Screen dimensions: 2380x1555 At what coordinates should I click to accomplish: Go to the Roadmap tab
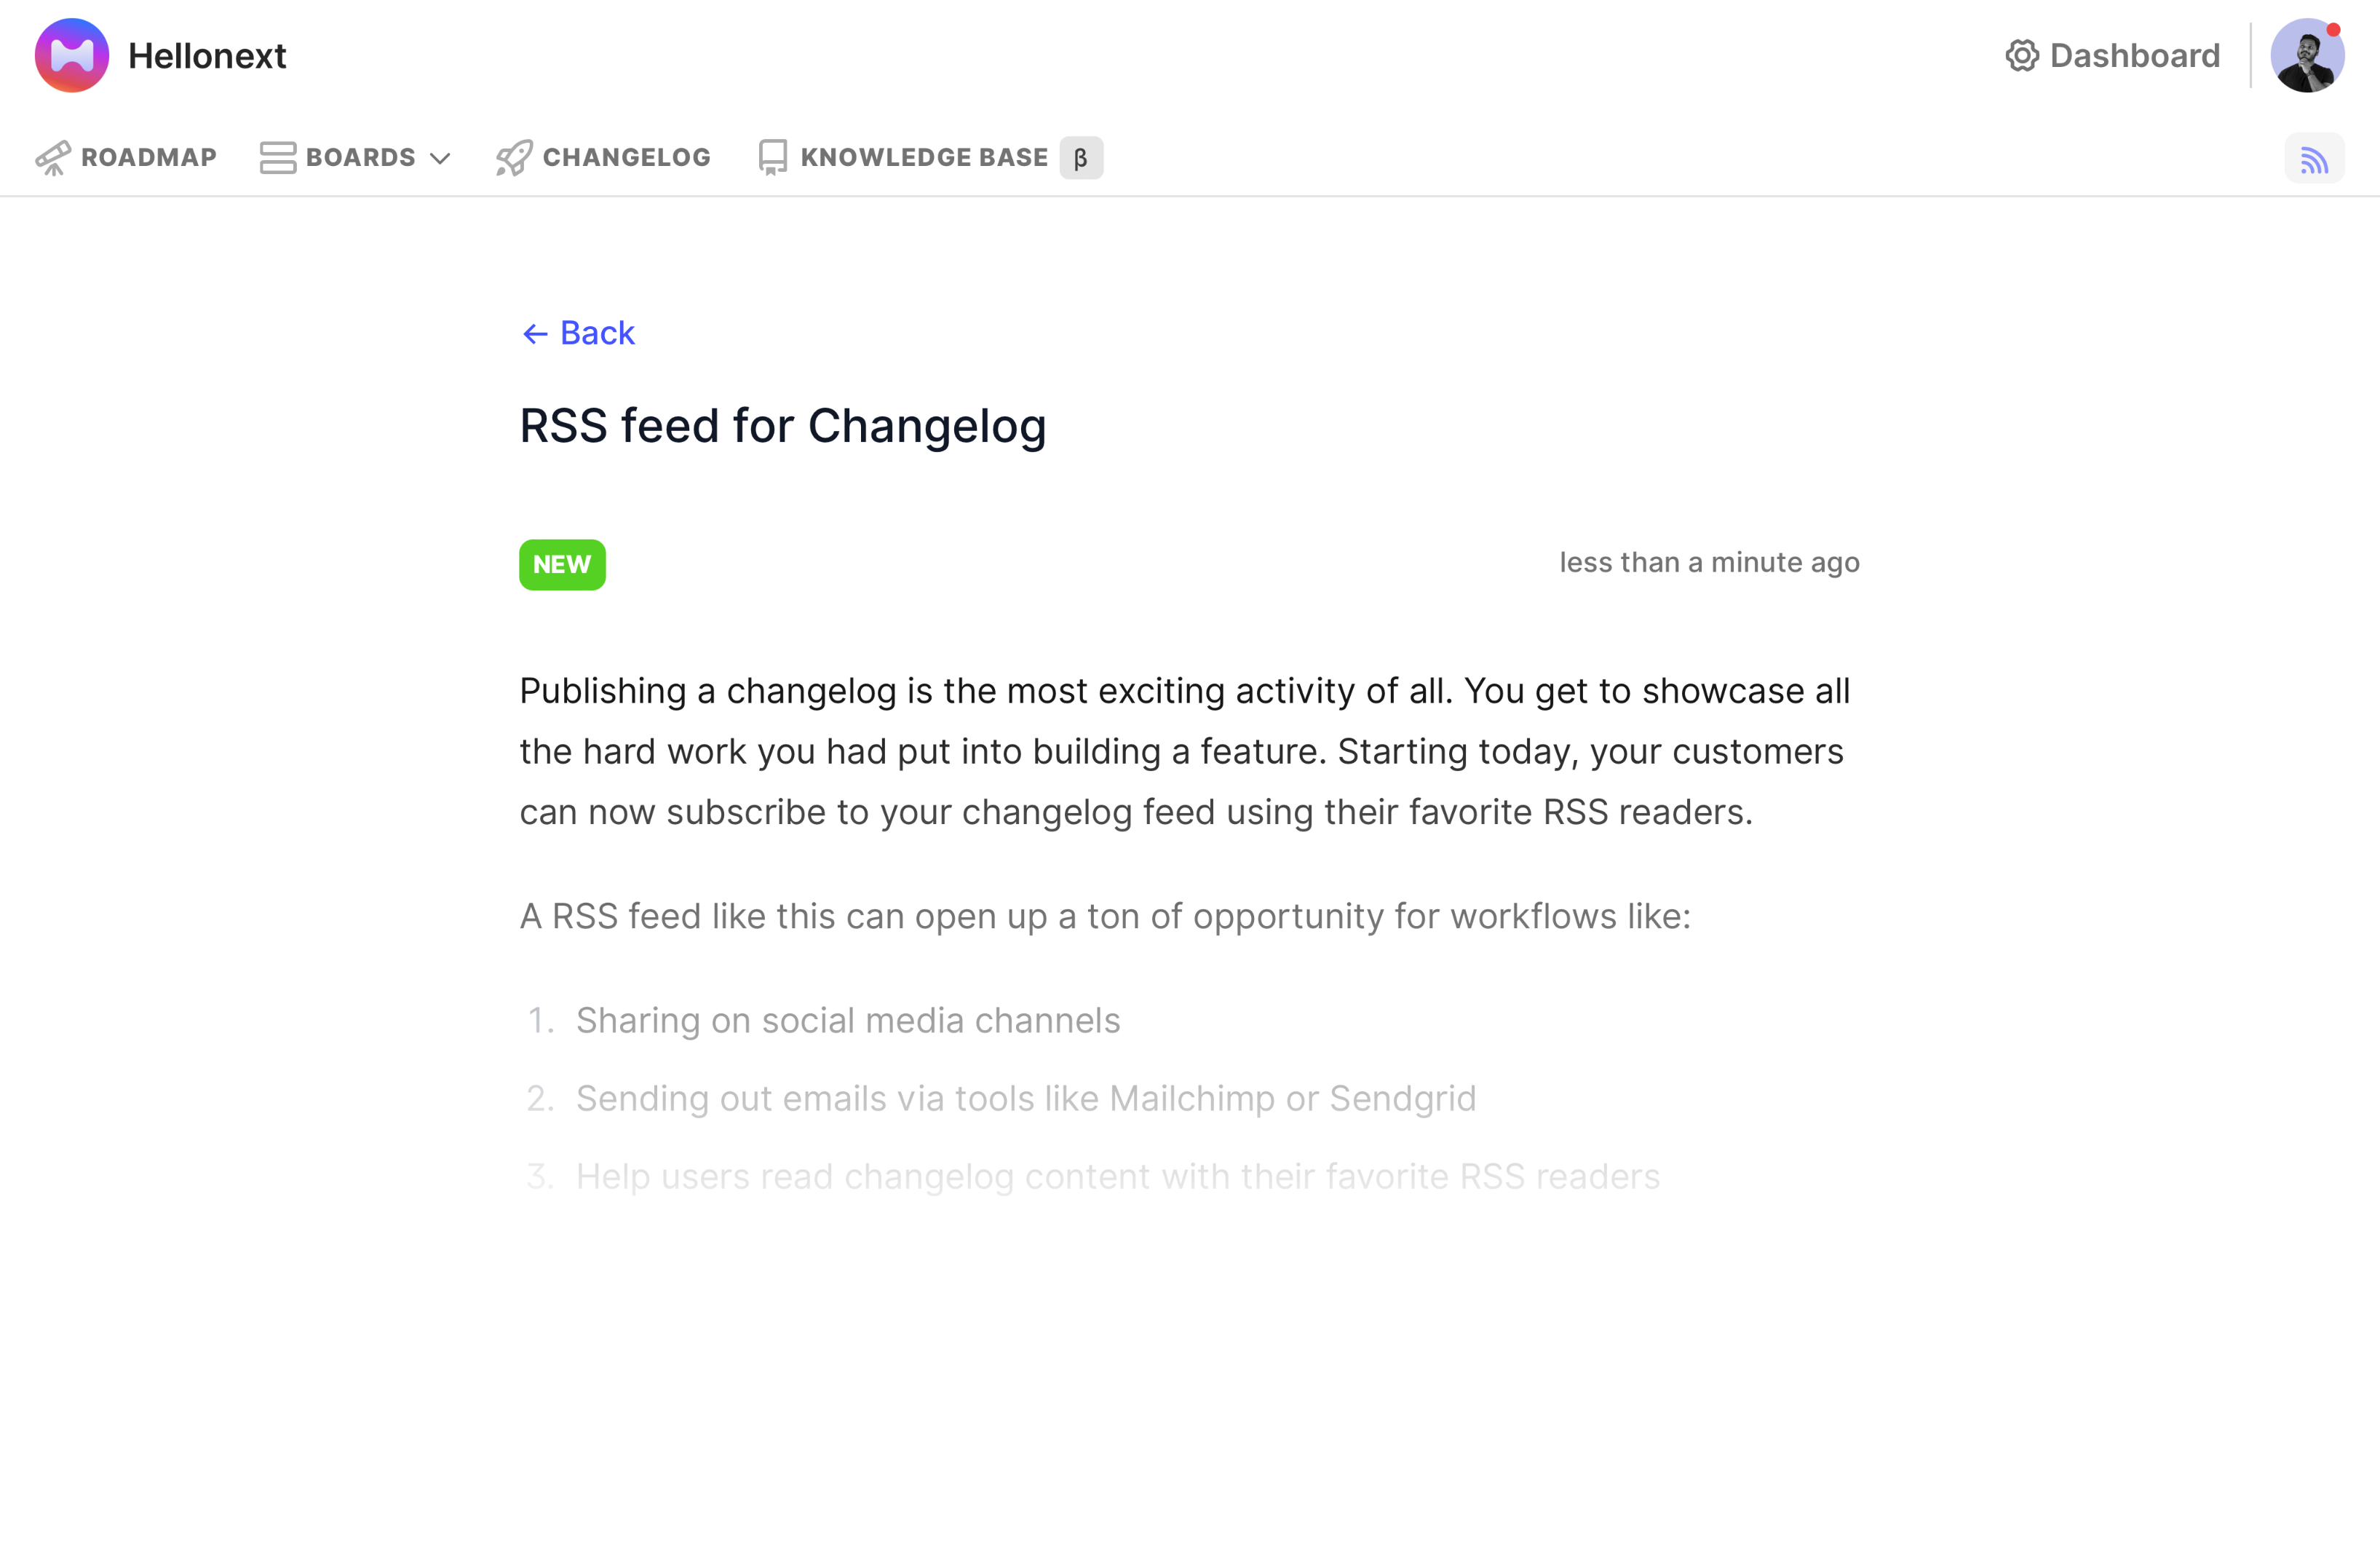click(148, 158)
